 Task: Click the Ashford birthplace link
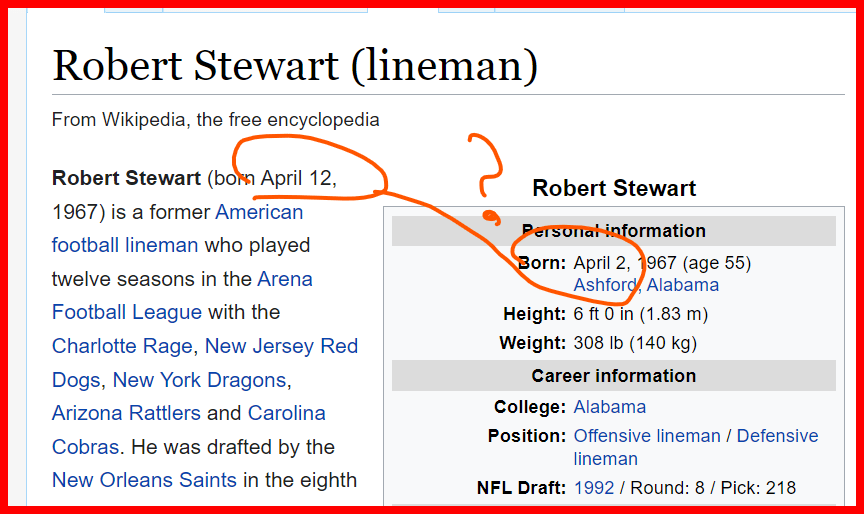pos(605,285)
